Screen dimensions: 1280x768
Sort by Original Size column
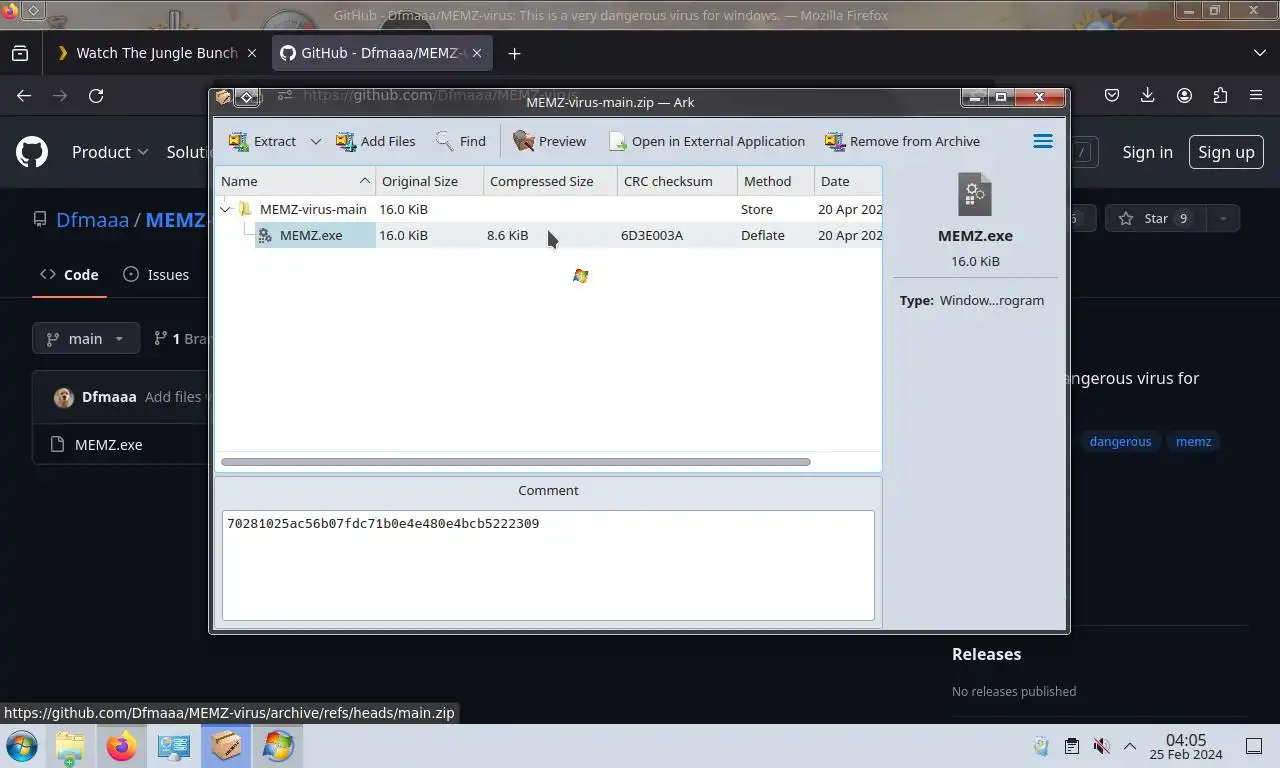[x=429, y=181]
